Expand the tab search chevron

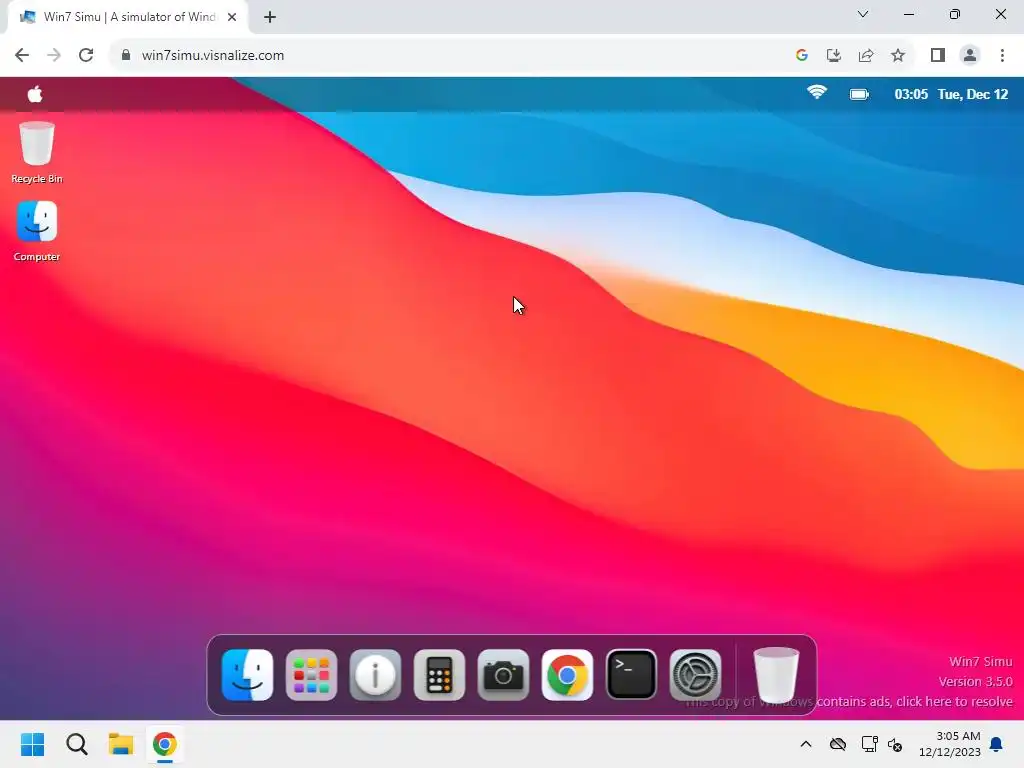tap(863, 14)
